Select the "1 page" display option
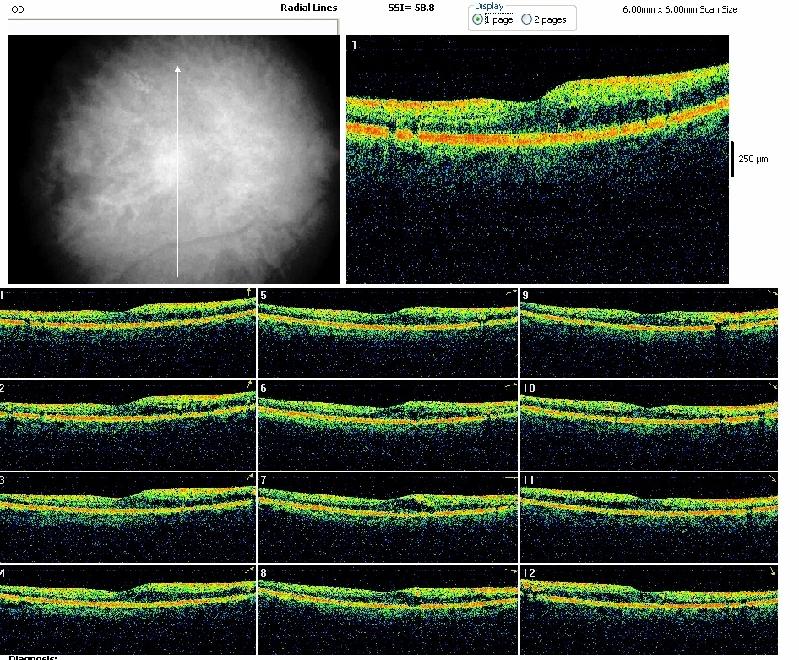 point(478,19)
